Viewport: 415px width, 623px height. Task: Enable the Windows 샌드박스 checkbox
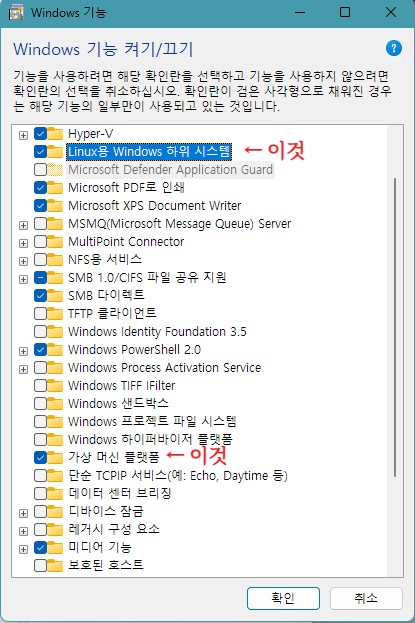pos(41,403)
